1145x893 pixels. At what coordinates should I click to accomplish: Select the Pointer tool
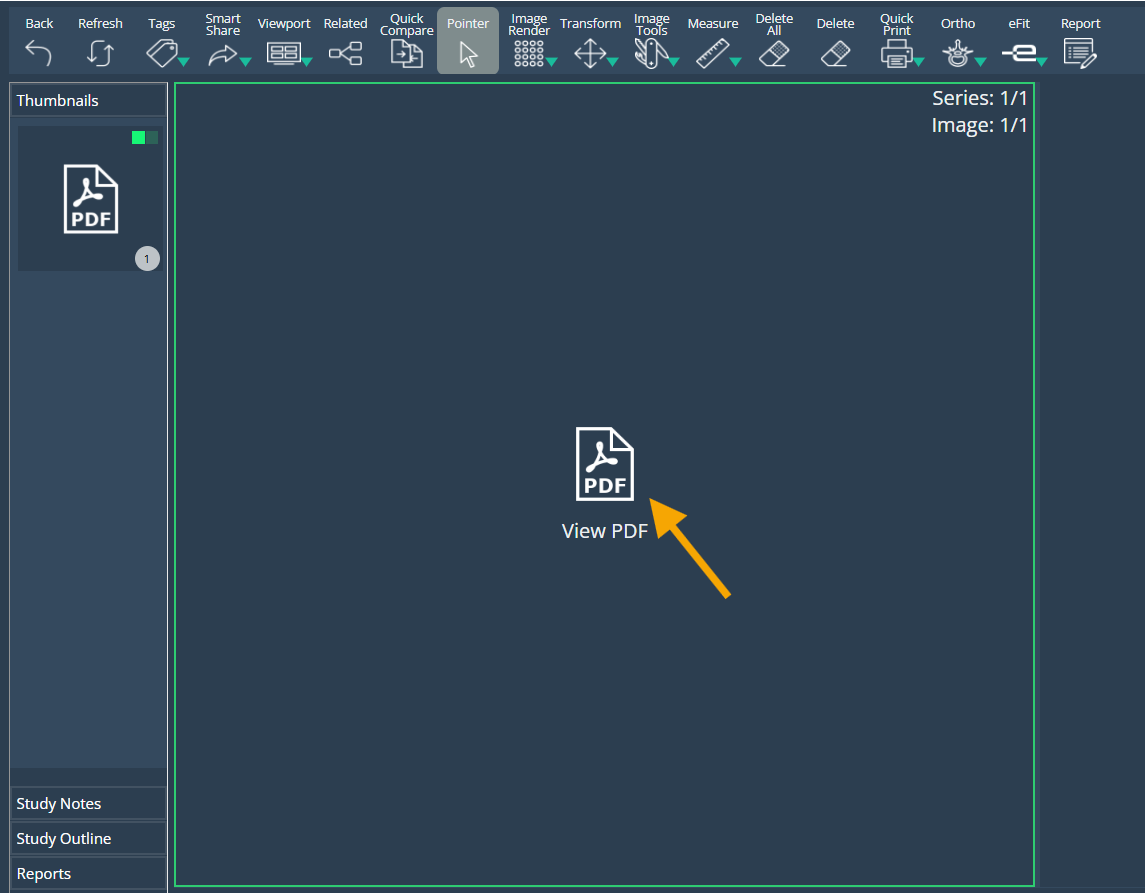pos(468,53)
